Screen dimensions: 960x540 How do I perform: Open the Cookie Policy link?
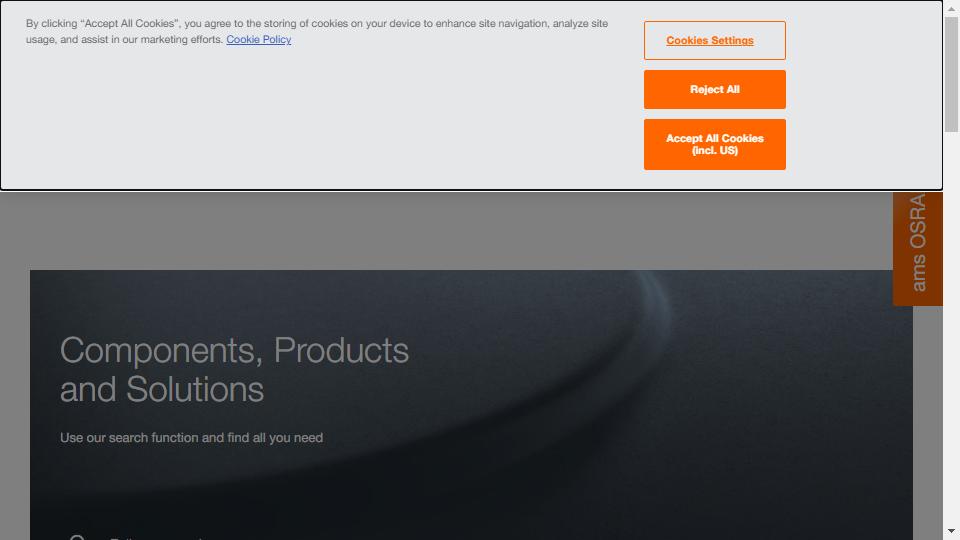pos(258,39)
